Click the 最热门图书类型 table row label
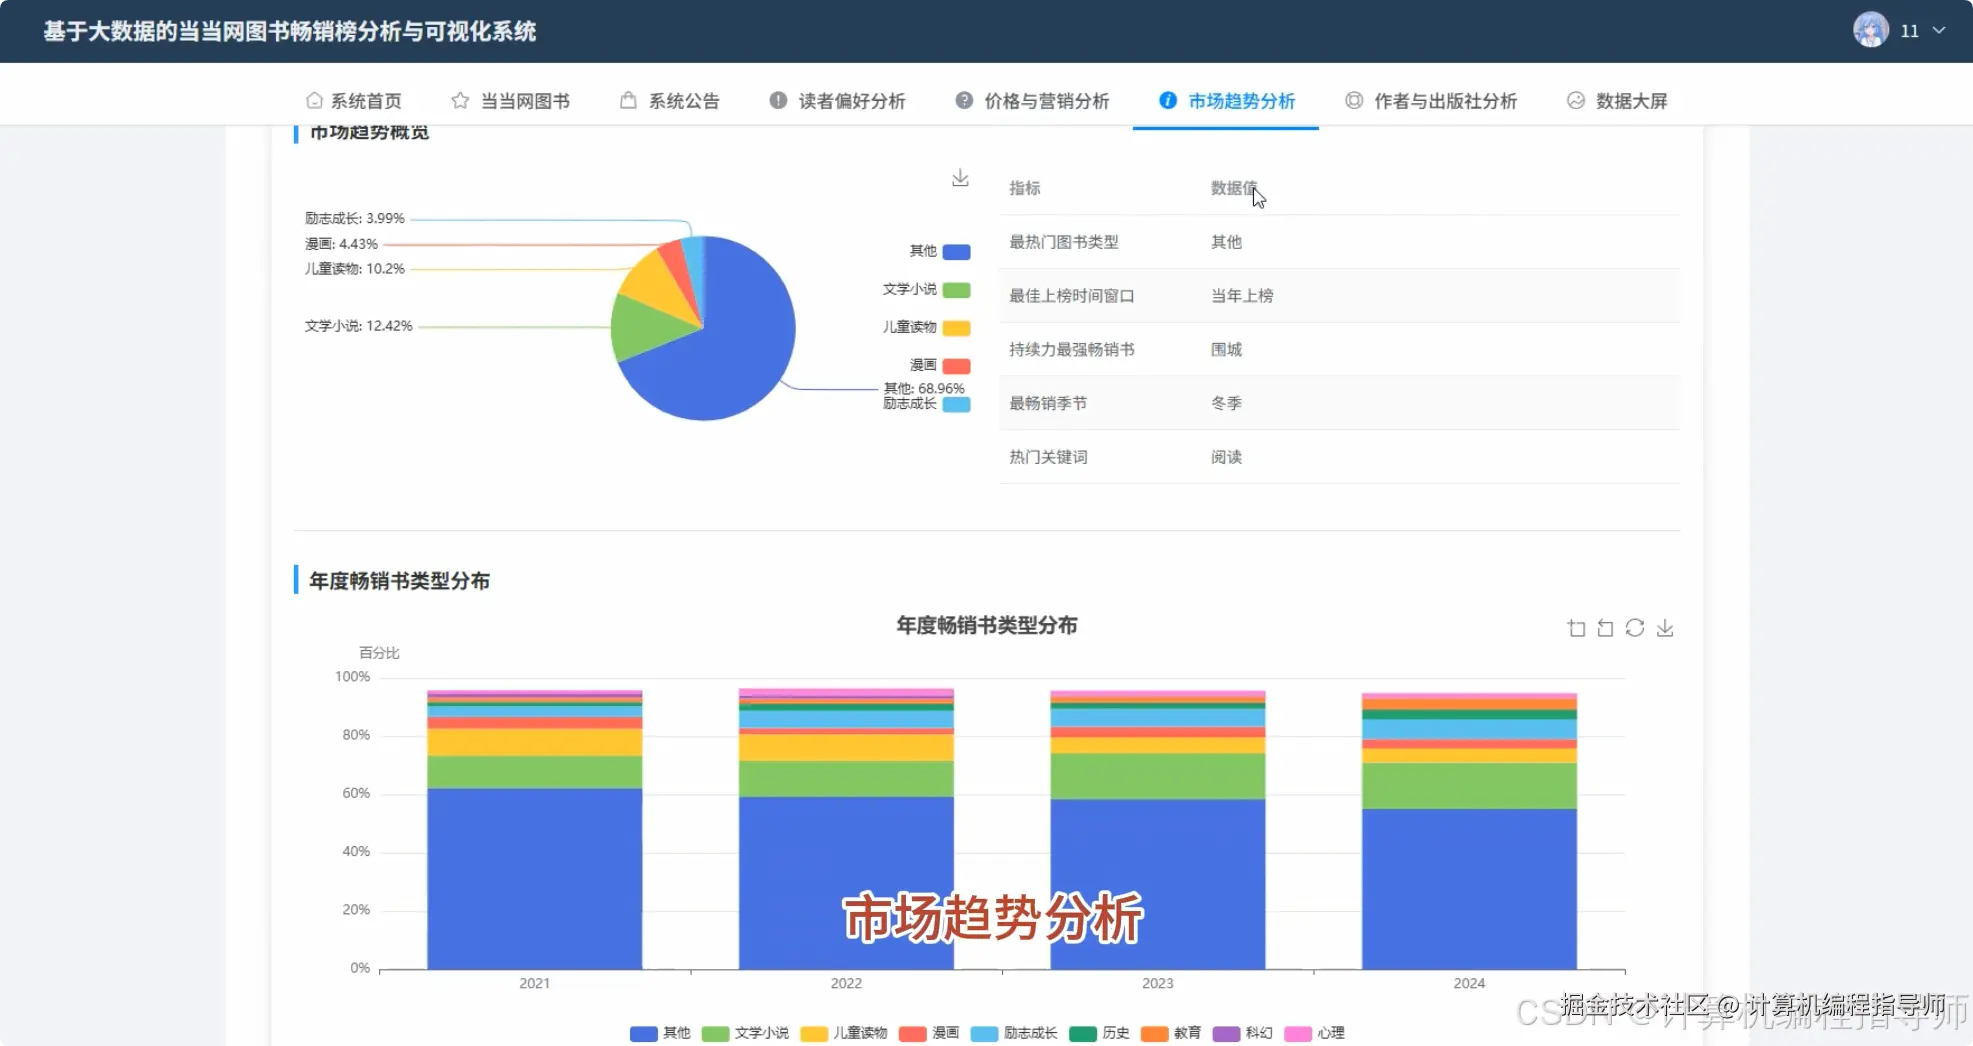The height and width of the screenshot is (1046, 1973). 1064,242
